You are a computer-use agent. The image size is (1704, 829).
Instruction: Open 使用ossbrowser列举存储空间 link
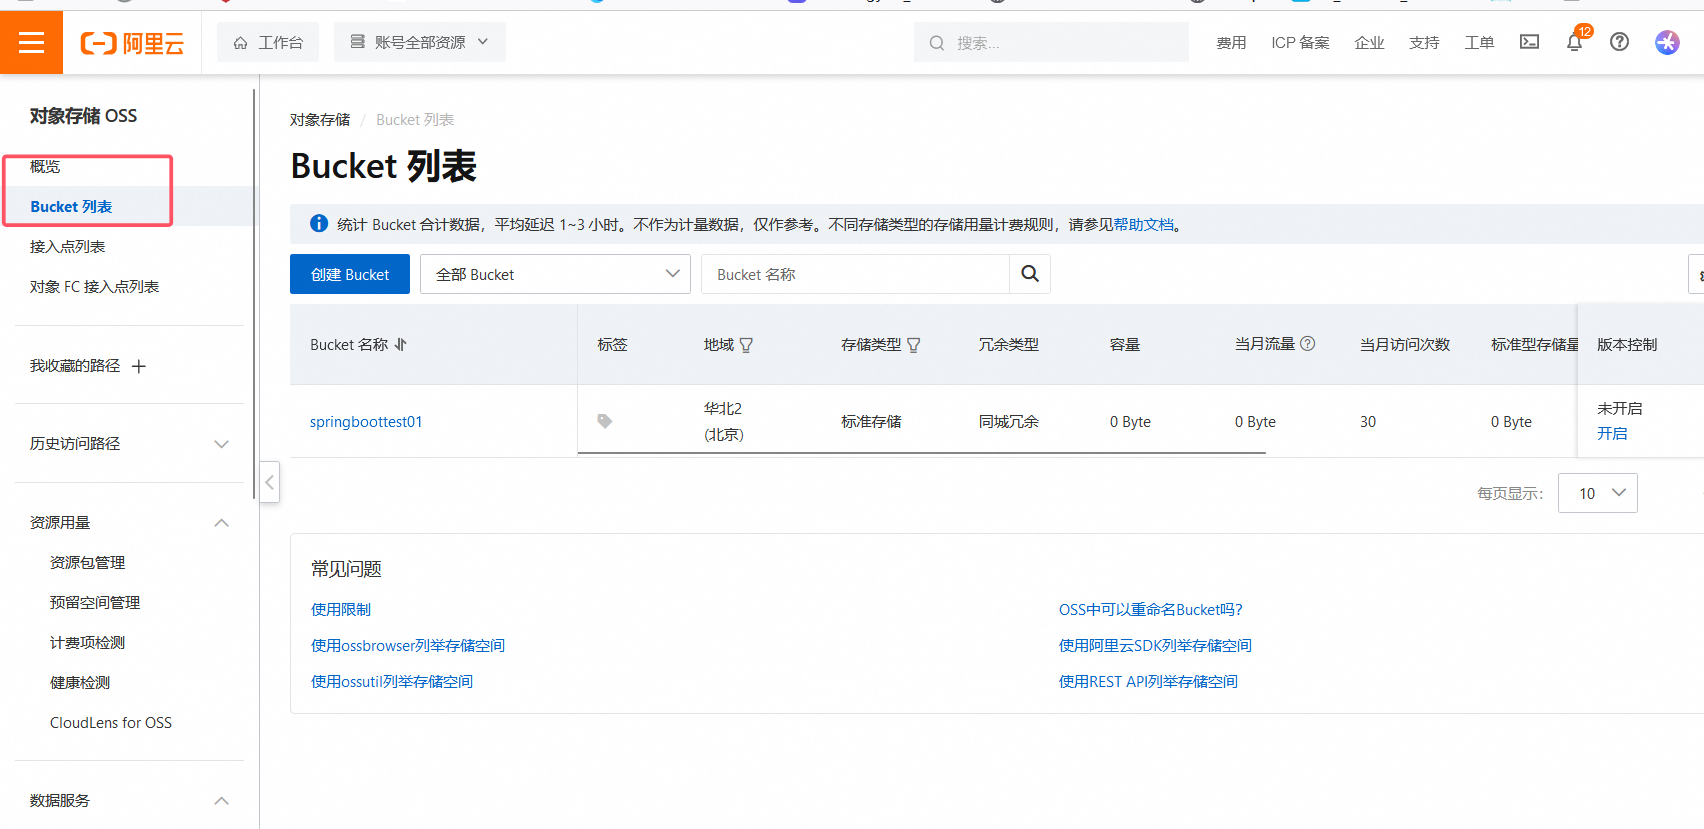point(408,645)
